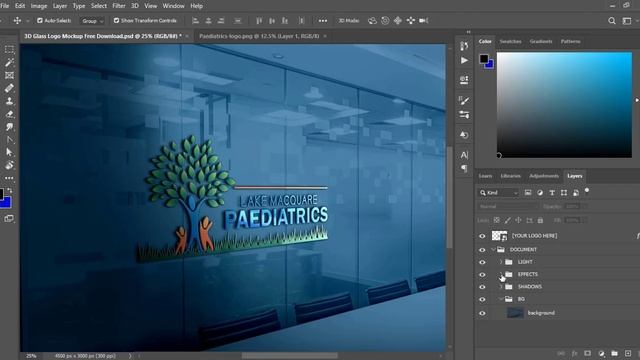Select the Path Selection arrow tool
Image resolution: width=640 pixels, height=360 pixels.
[x=9, y=152]
